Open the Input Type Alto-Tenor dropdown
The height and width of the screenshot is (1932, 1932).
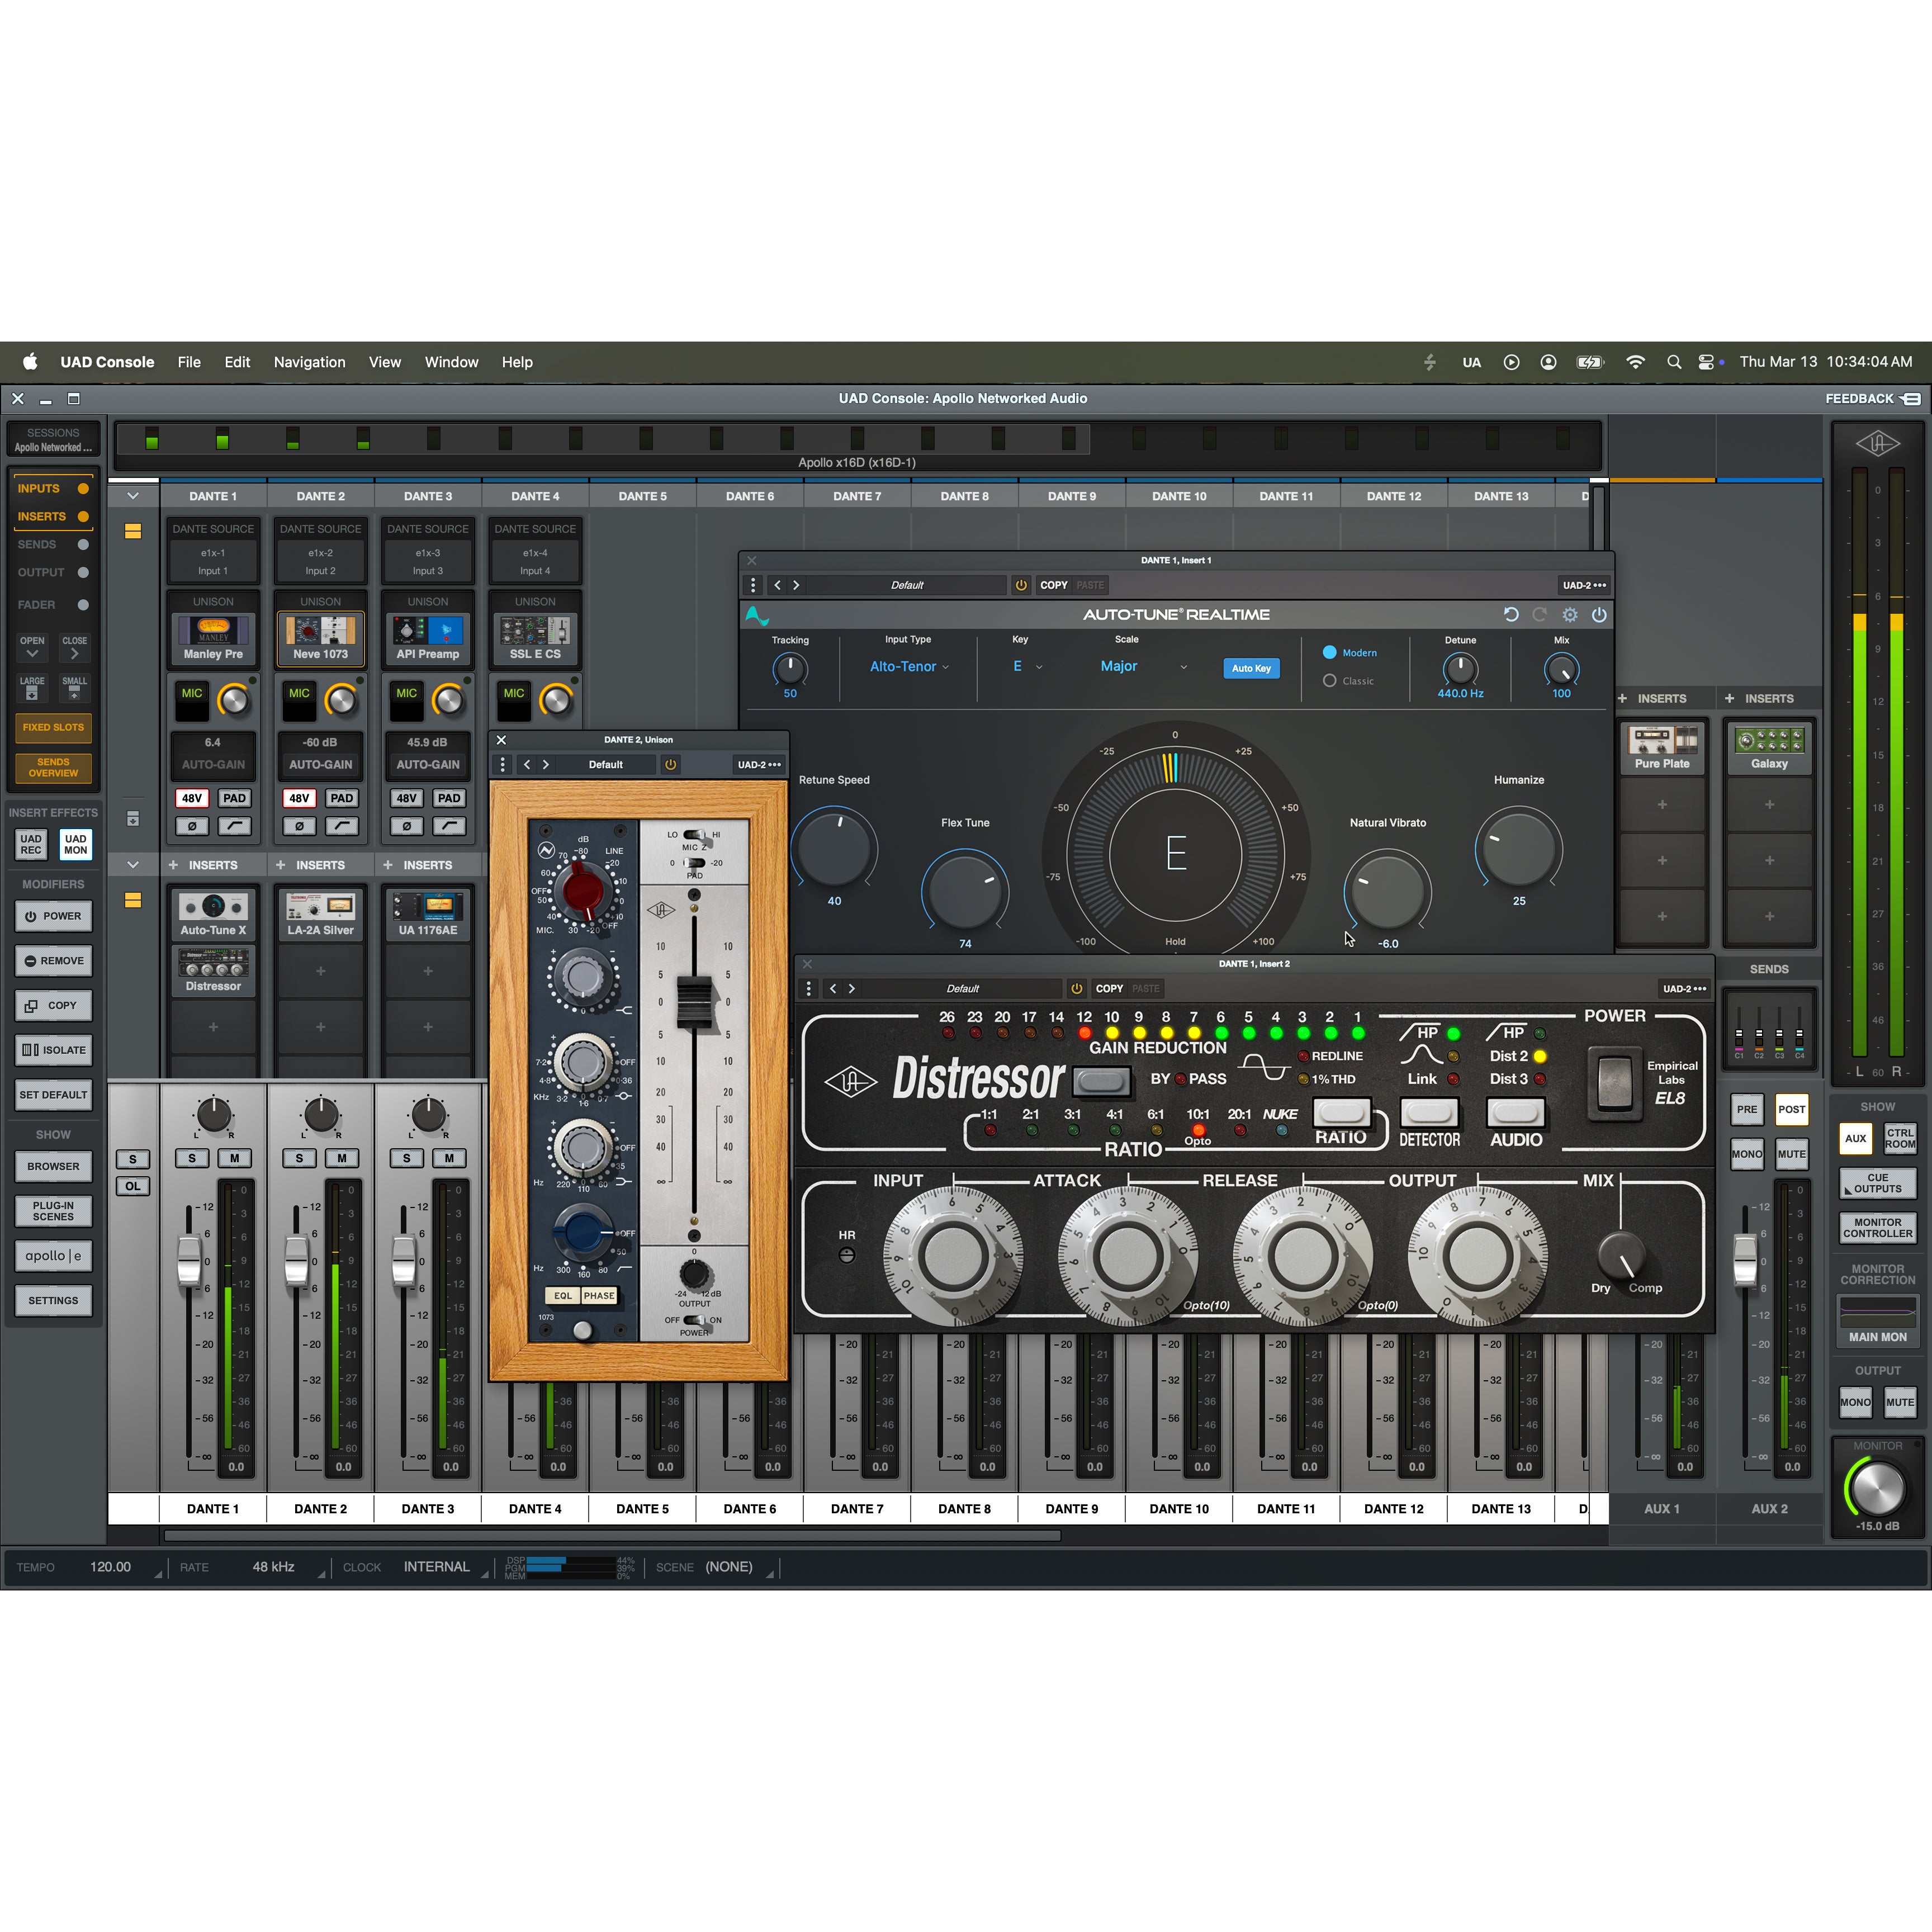[x=909, y=666]
